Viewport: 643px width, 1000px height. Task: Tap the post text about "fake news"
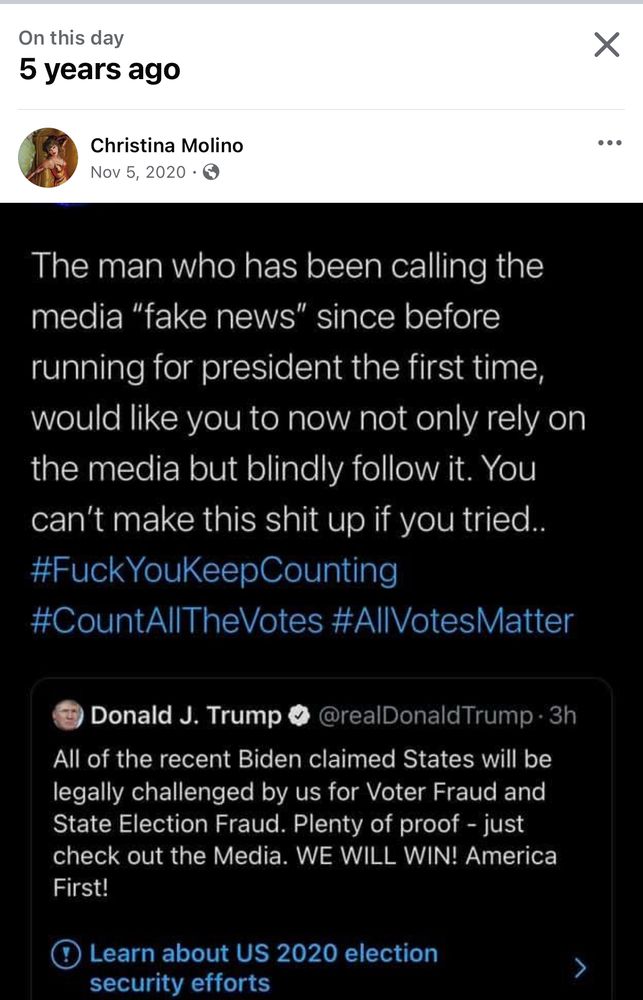(x=307, y=393)
